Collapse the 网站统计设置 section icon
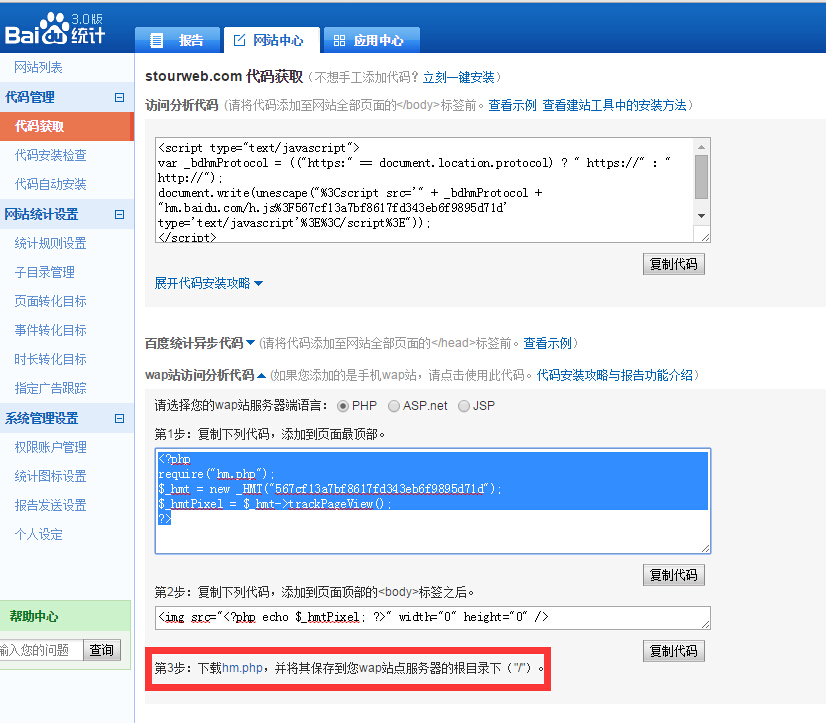Screen dimensions: 826x723 click(x=118, y=214)
